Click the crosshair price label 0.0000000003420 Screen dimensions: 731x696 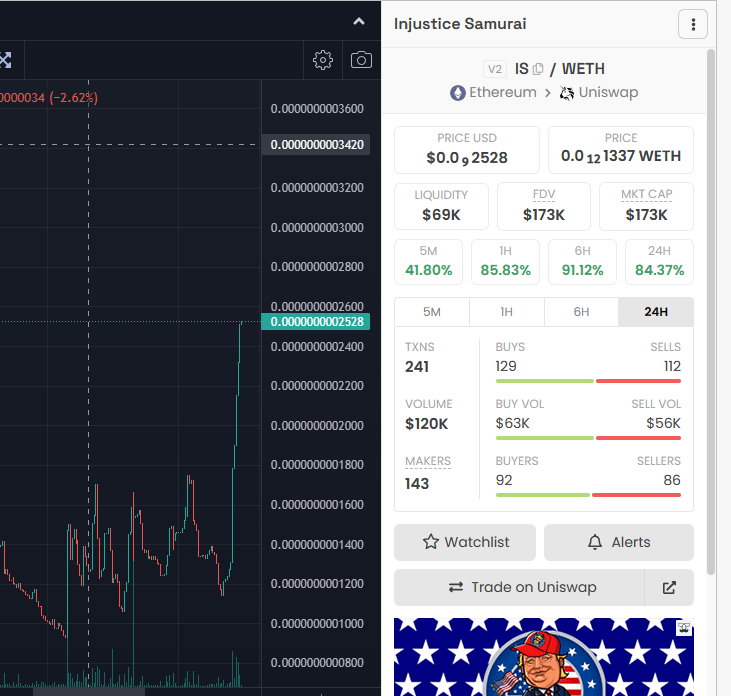[x=316, y=145]
